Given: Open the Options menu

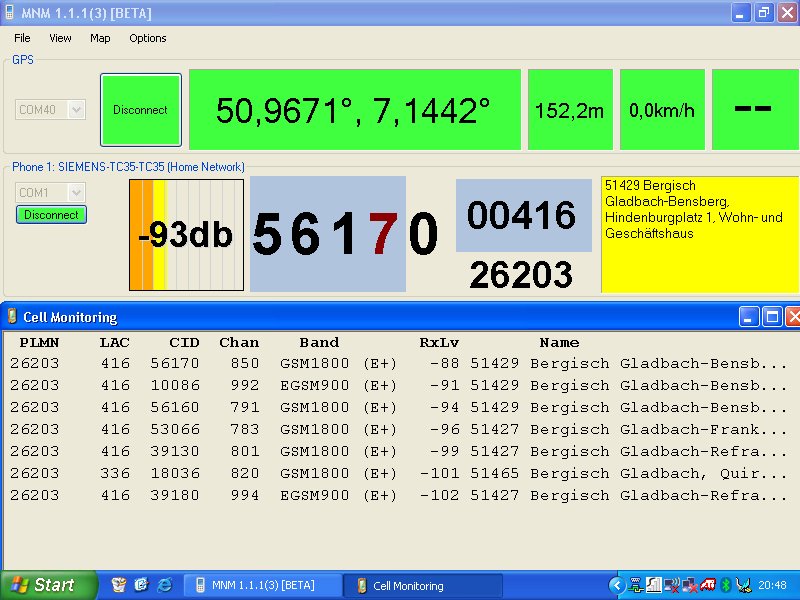Looking at the screenshot, I should [x=148, y=38].
